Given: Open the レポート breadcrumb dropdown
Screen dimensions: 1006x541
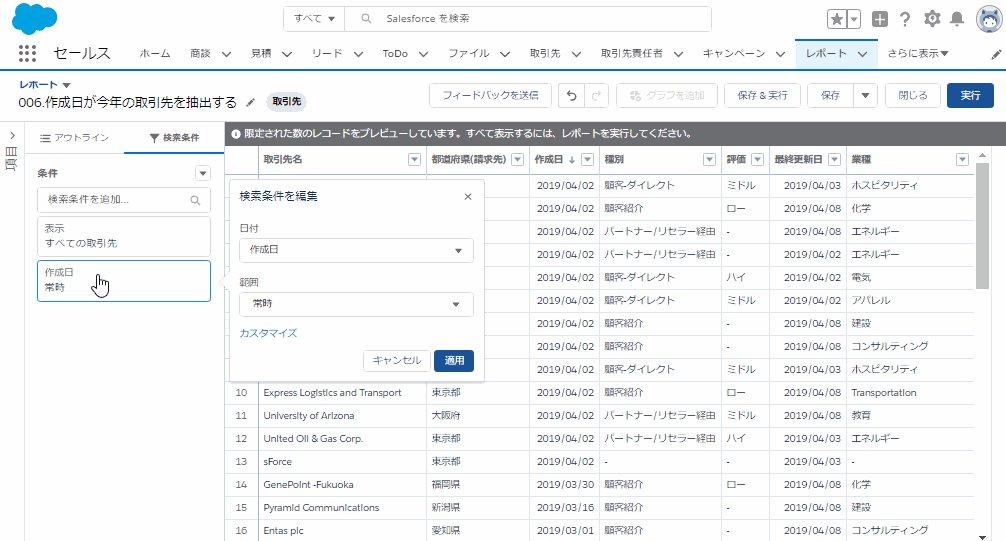Looking at the screenshot, I should [x=66, y=85].
